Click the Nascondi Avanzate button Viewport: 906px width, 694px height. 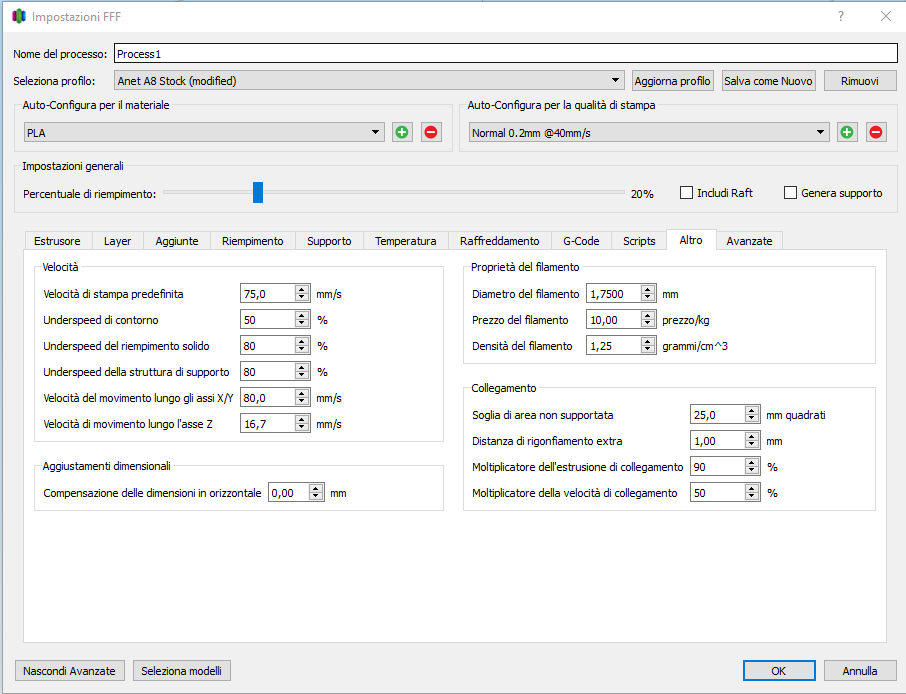coord(69,671)
